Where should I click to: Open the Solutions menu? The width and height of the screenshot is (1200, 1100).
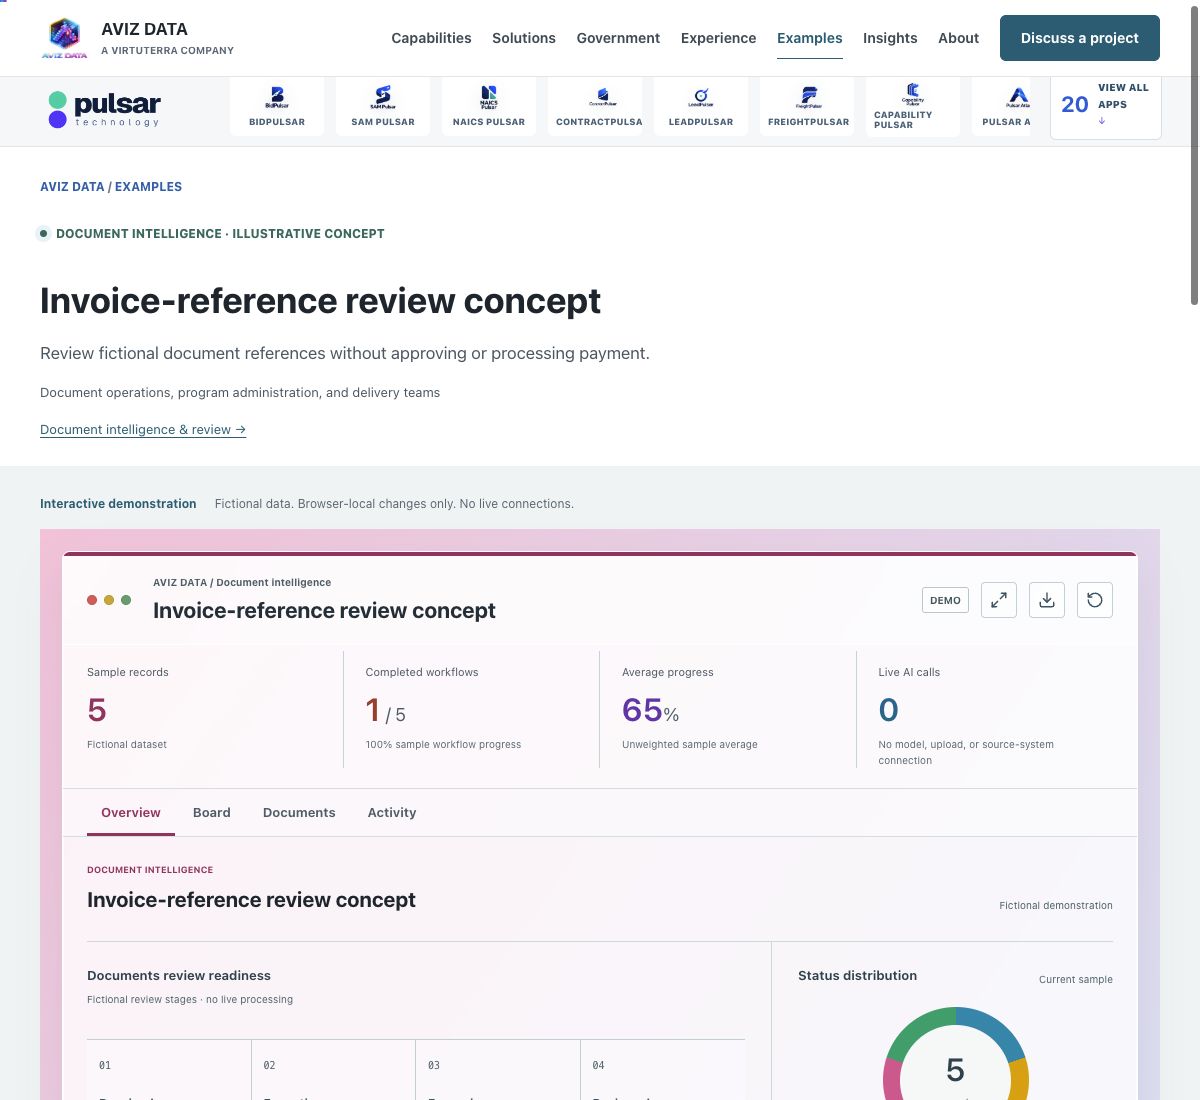pos(524,38)
